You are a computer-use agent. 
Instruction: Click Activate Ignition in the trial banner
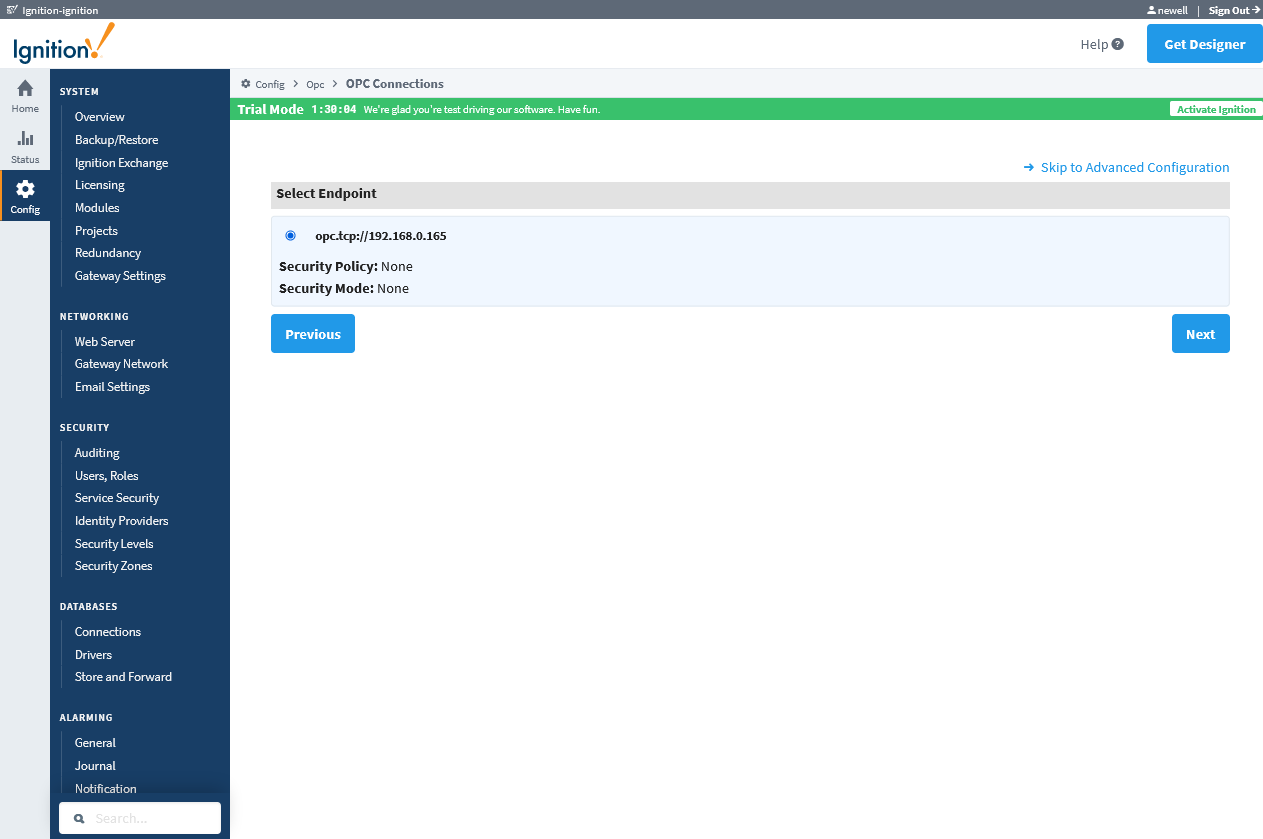click(x=1215, y=109)
